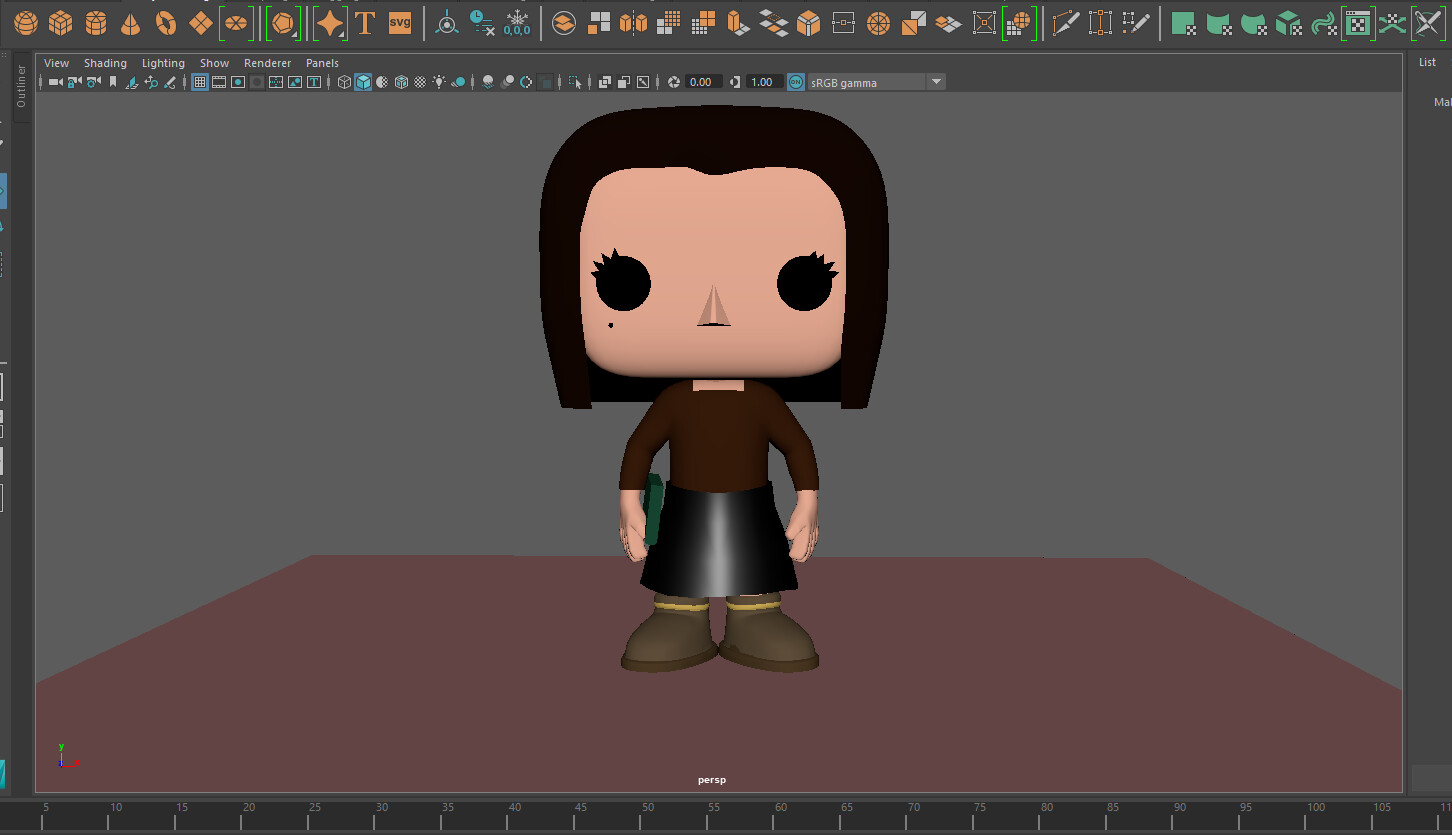This screenshot has height=835, width=1452.
Task: Activate the Multi-Cut knife tool
Action: [x=1066, y=22]
